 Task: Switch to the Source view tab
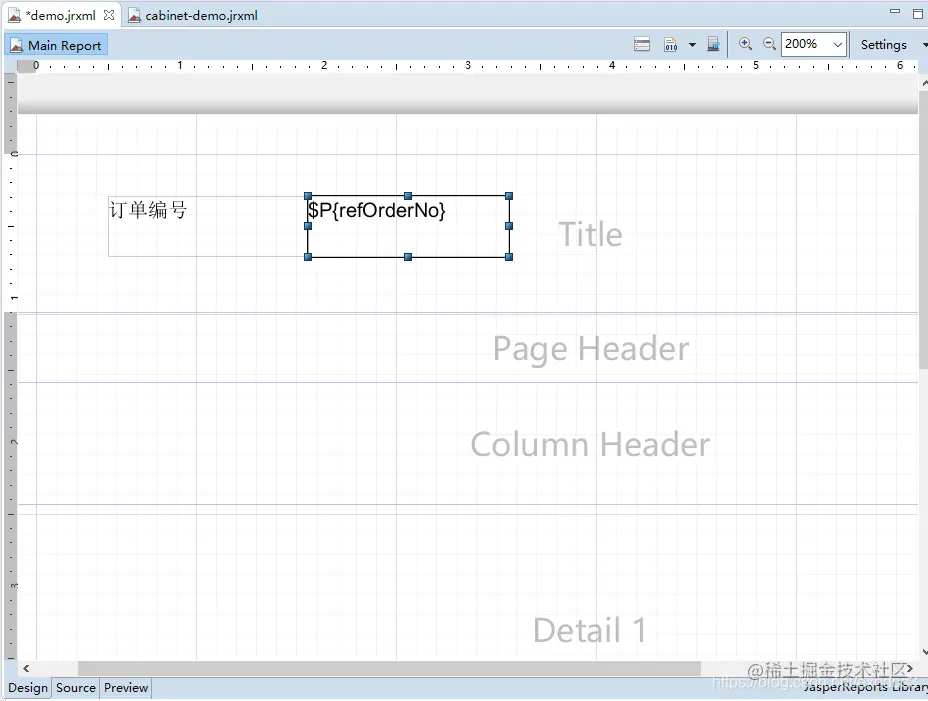pyautogui.click(x=76, y=687)
